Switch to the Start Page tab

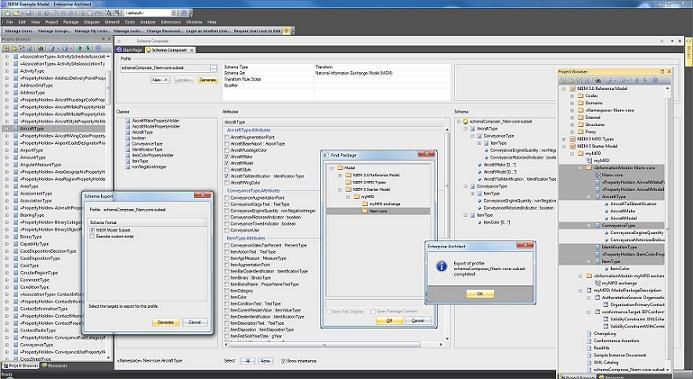click(x=129, y=50)
